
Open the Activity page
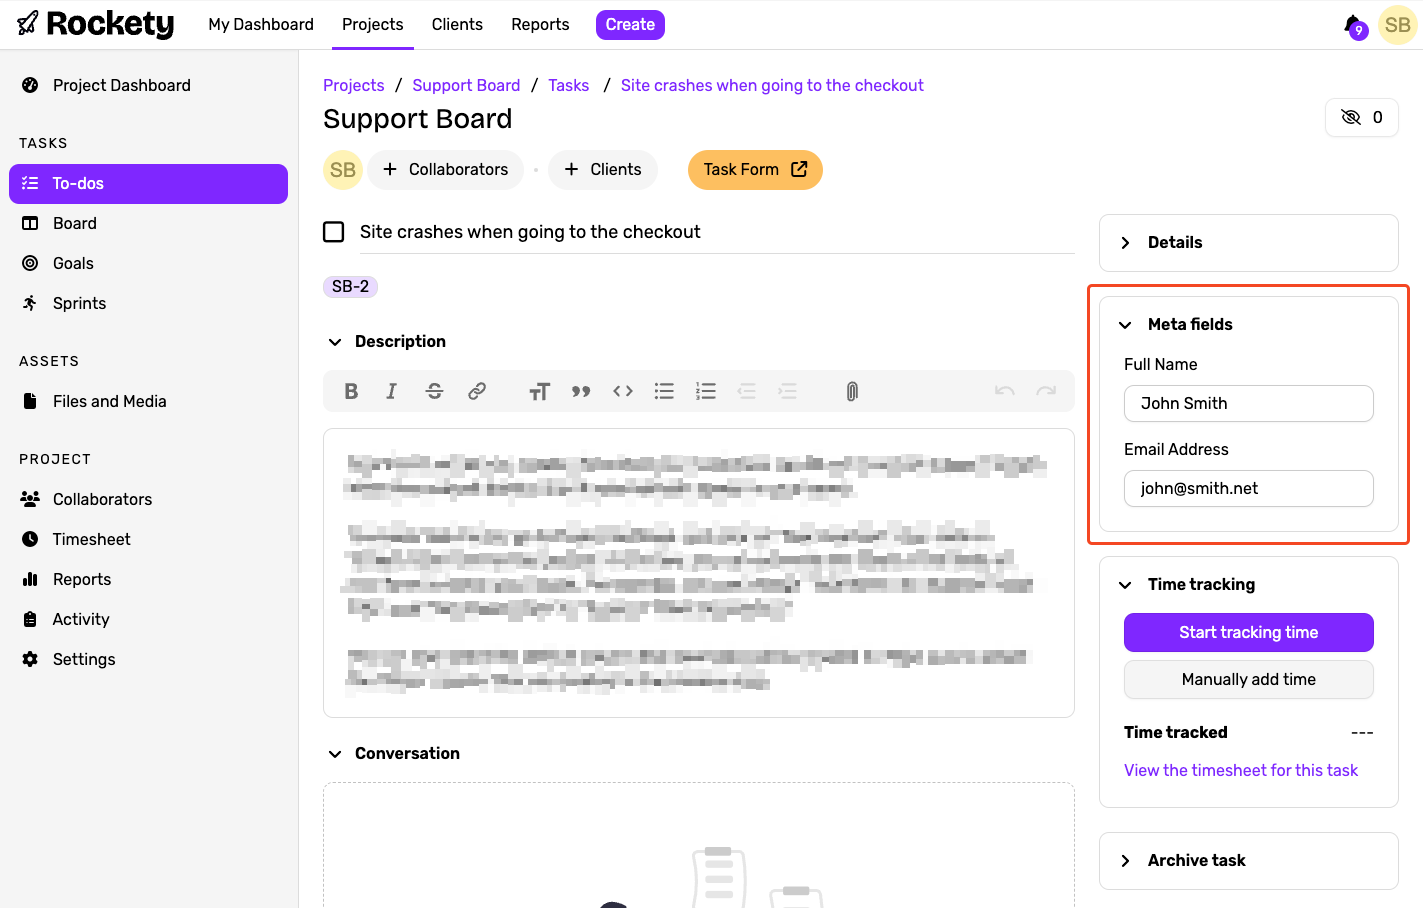click(x=149, y=620)
